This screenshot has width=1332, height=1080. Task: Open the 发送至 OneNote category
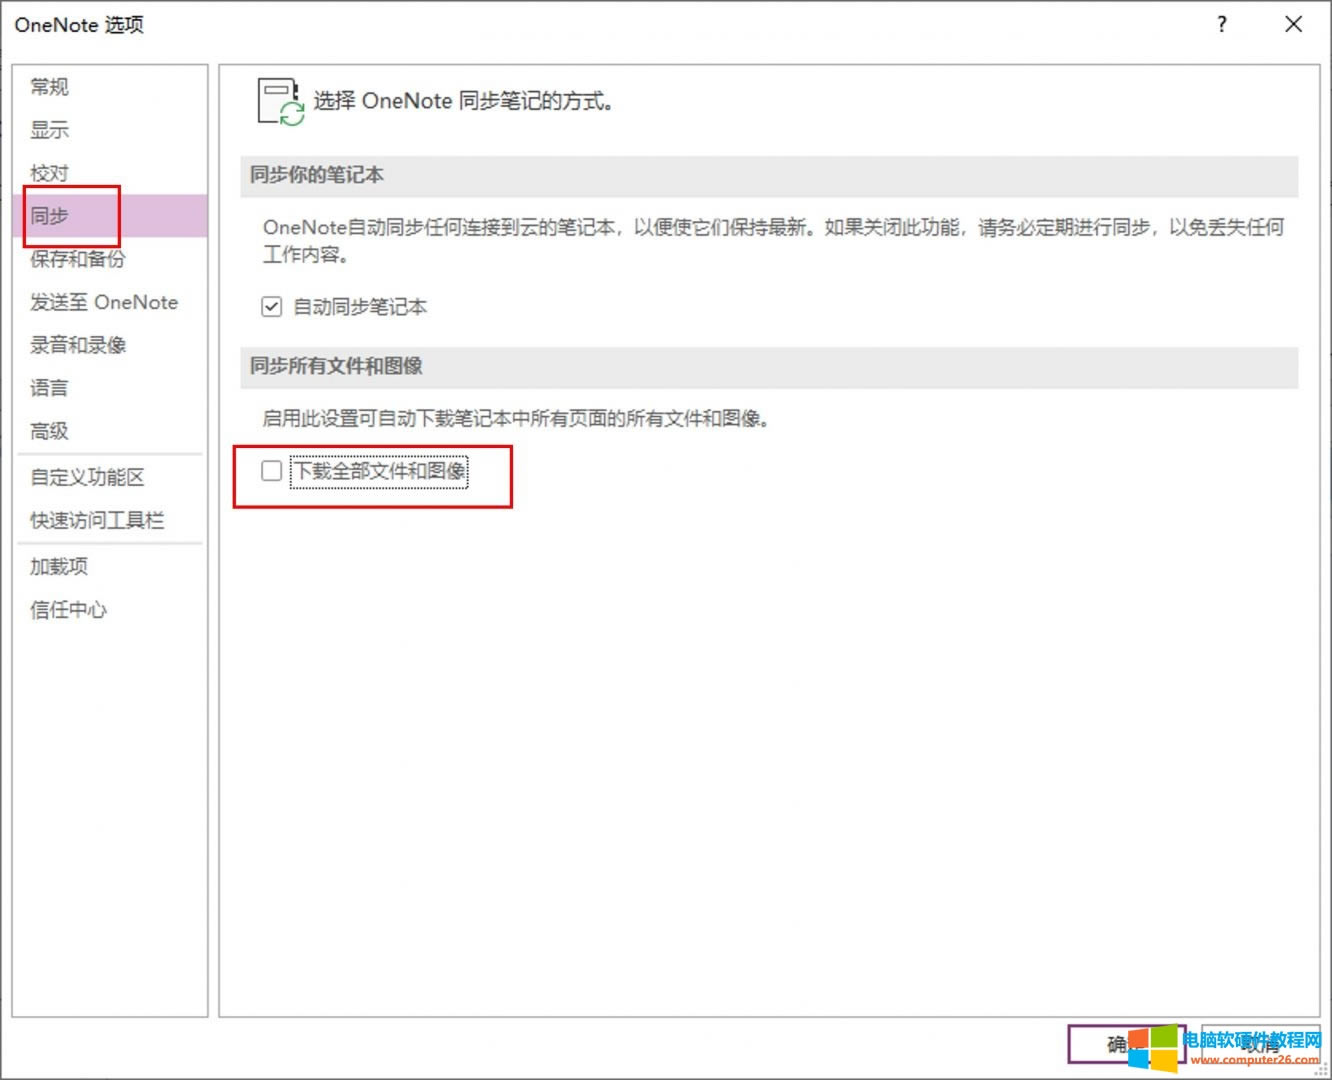click(x=104, y=302)
